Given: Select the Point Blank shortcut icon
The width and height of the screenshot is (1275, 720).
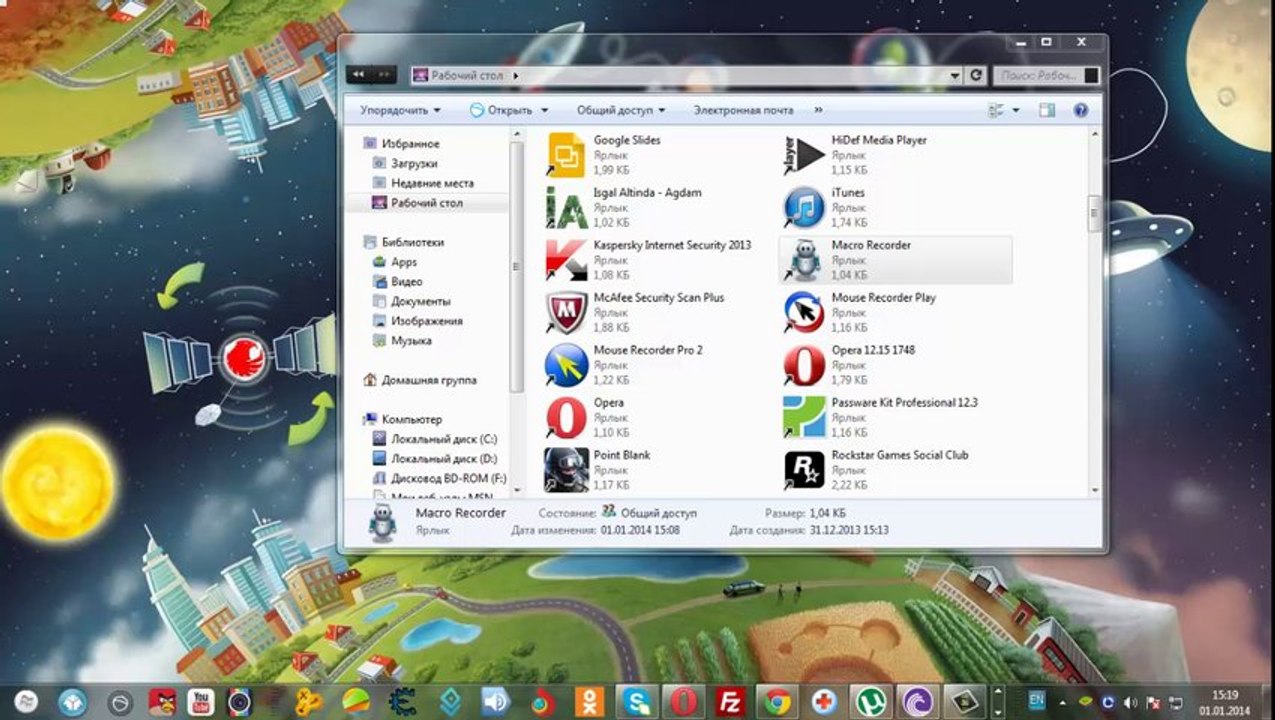Looking at the screenshot, I should (x=566, y=470).
